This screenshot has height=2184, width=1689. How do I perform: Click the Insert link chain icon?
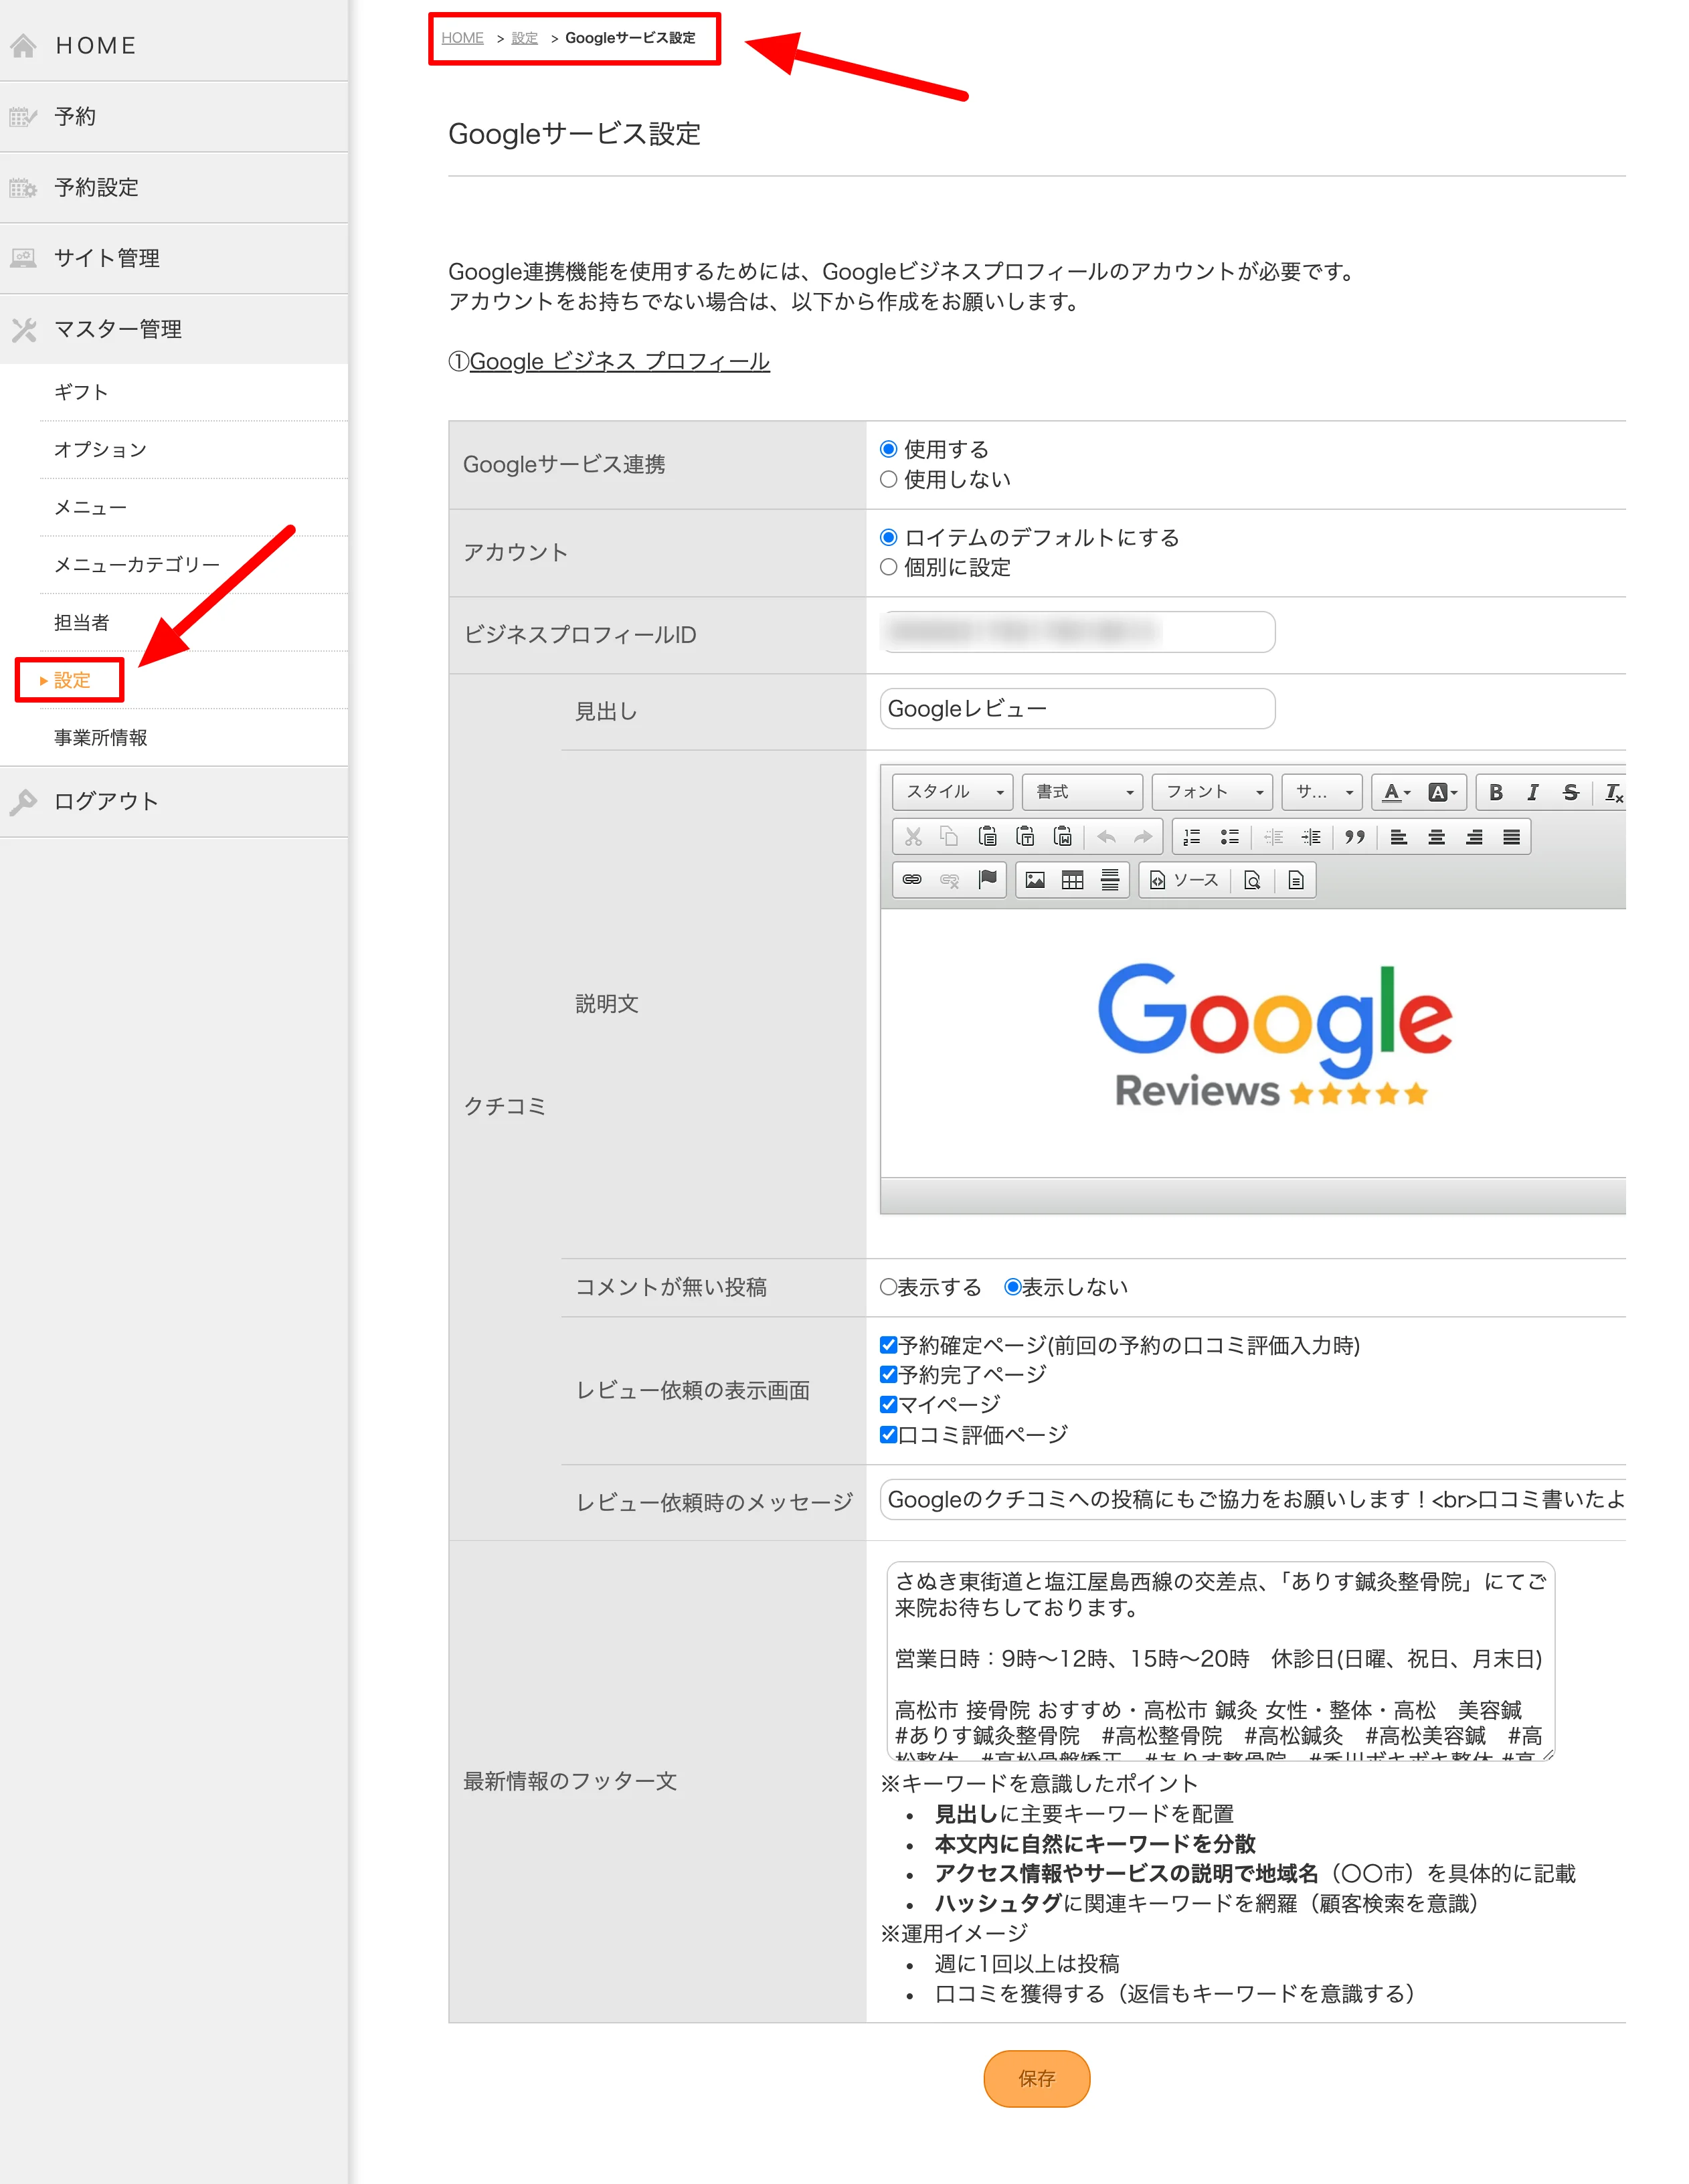912,879
